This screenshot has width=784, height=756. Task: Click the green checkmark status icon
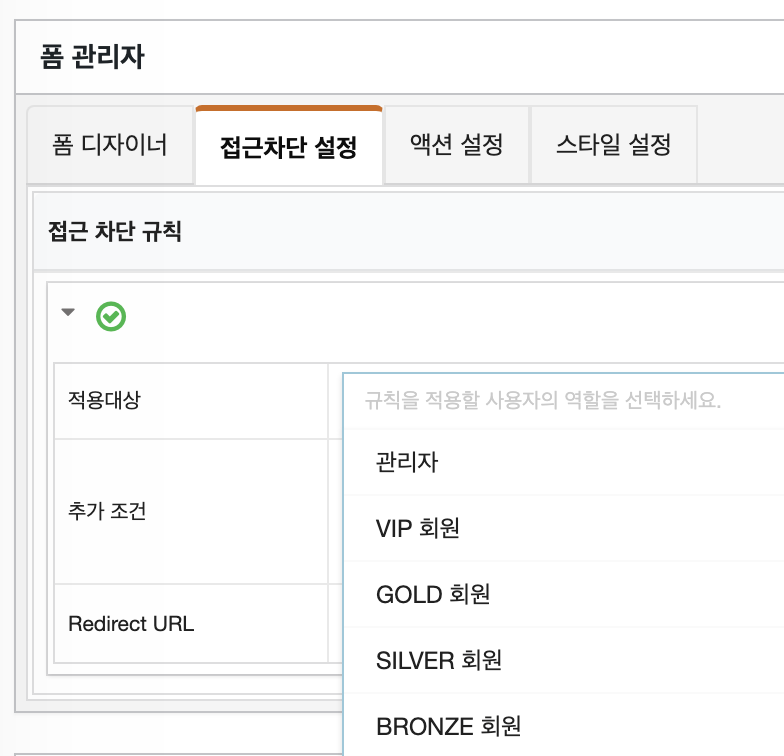110,316
